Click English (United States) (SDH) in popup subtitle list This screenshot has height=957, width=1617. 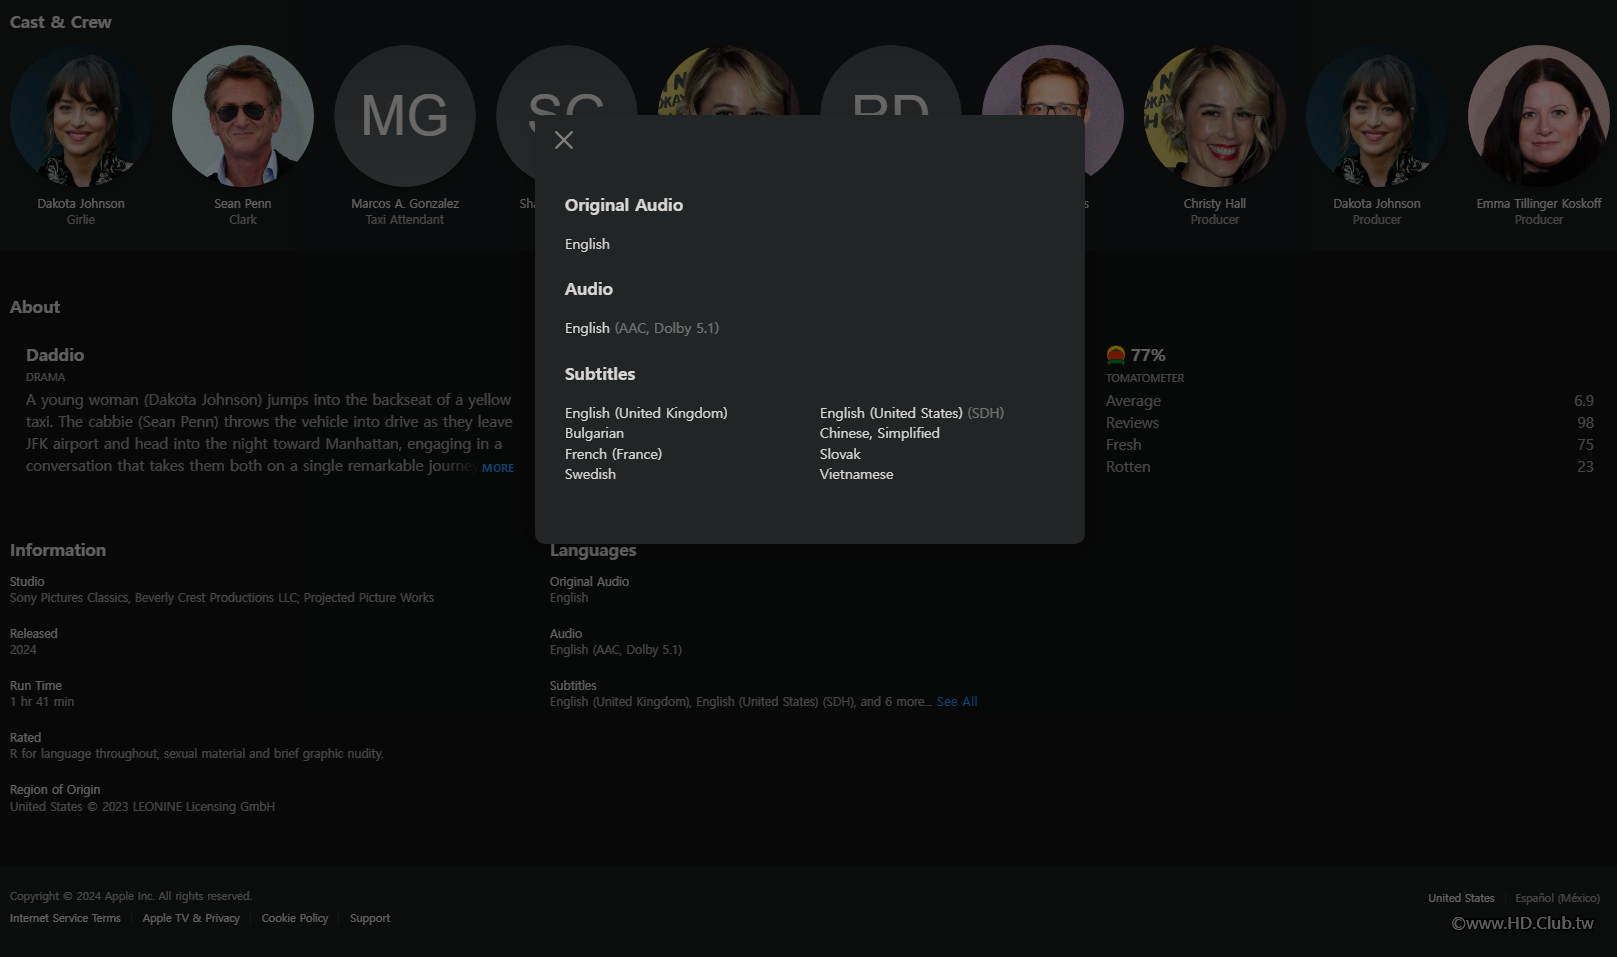(x=912, y=413)
